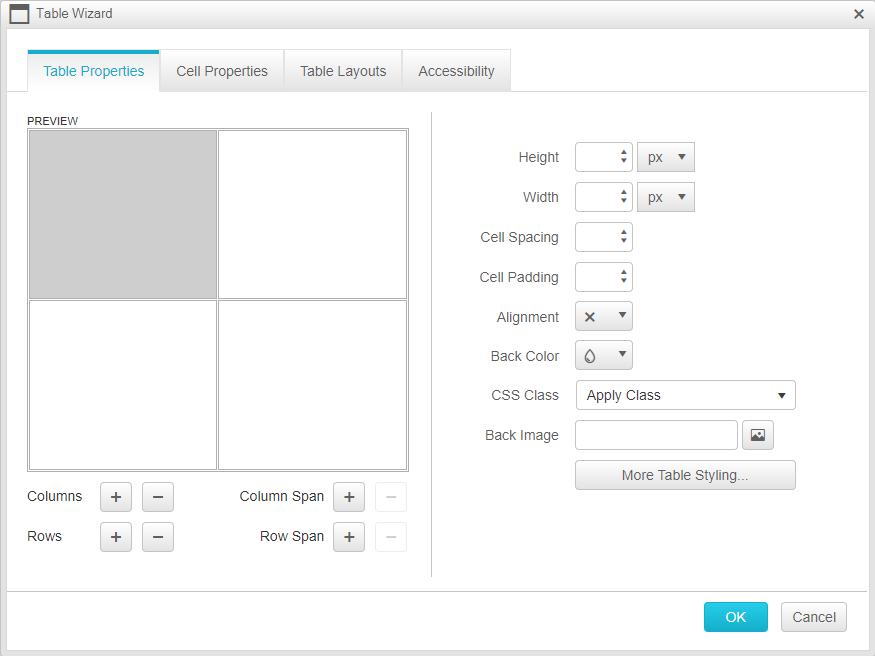
Task: Click the Back Image text field
Action: coord(656,435)
